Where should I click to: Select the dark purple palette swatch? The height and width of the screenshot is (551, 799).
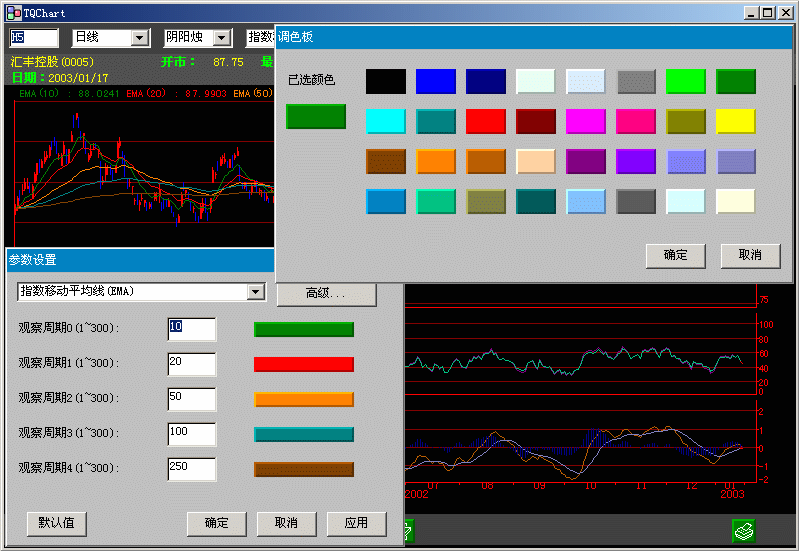(585, 162)
